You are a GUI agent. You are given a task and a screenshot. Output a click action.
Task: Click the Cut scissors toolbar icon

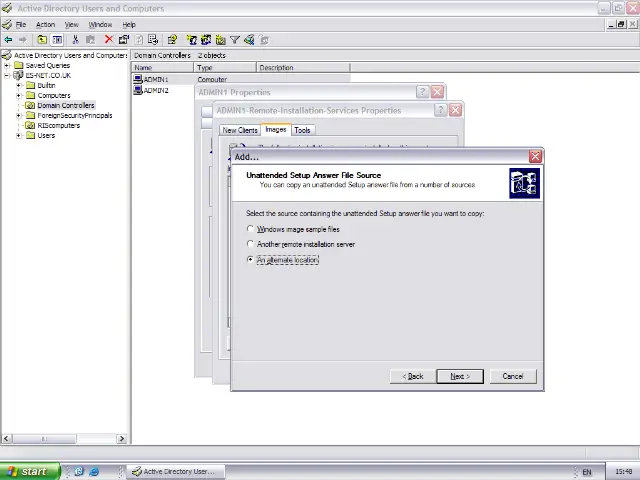click(75, 40)
